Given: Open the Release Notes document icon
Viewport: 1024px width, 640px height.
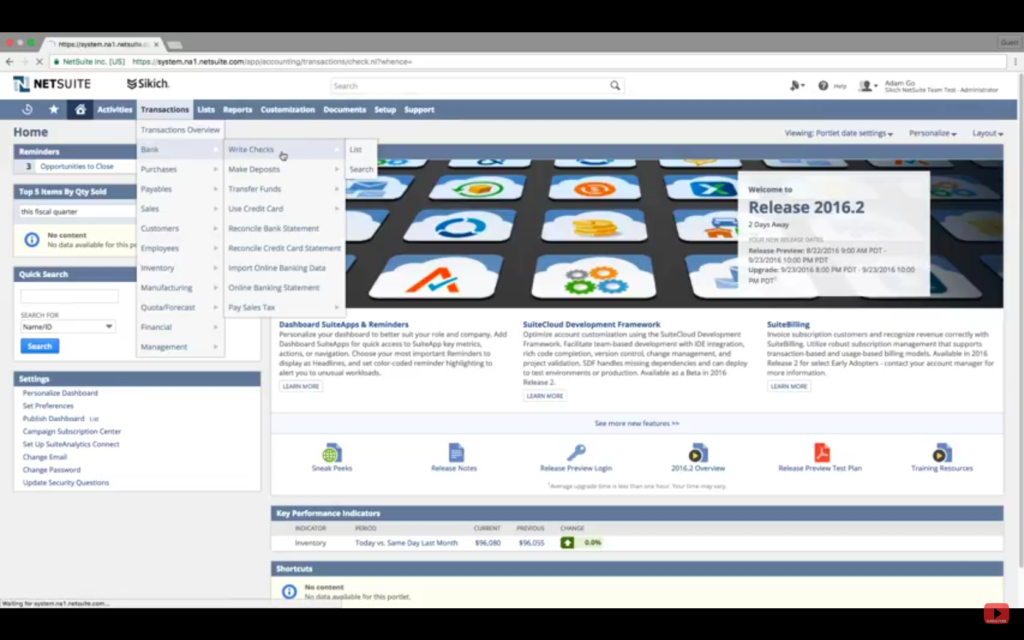Looking at the screenshot, I should (x=455, y=453).
